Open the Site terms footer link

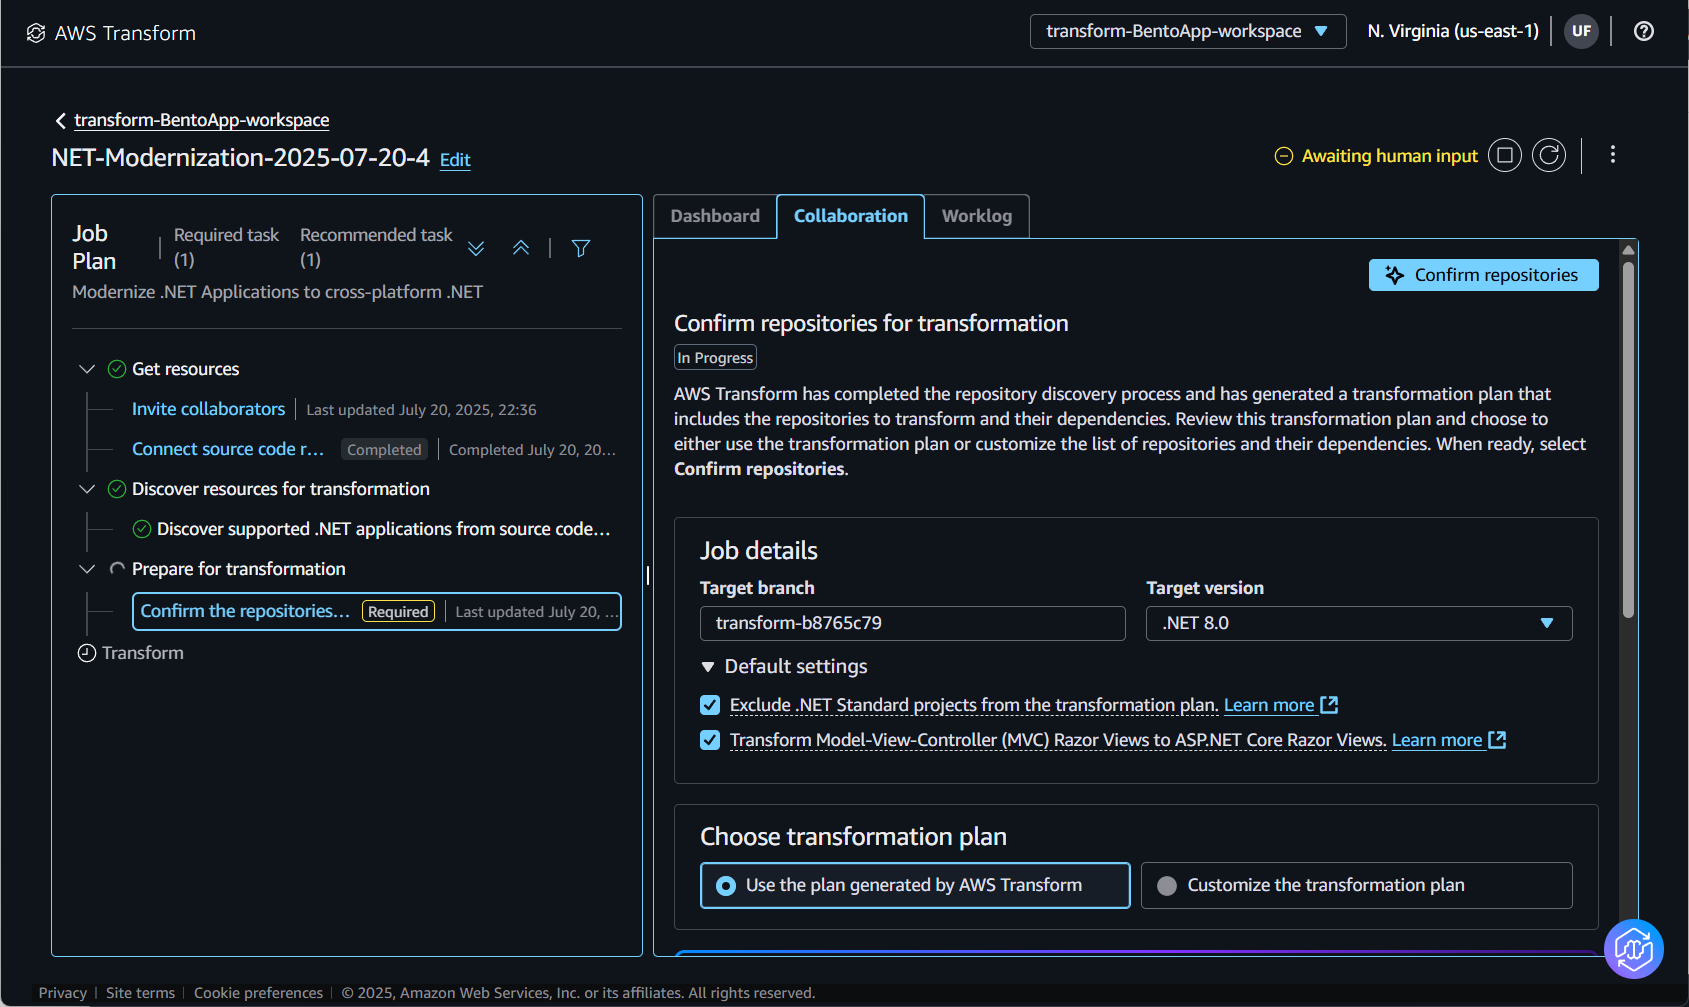click(140, 993)
